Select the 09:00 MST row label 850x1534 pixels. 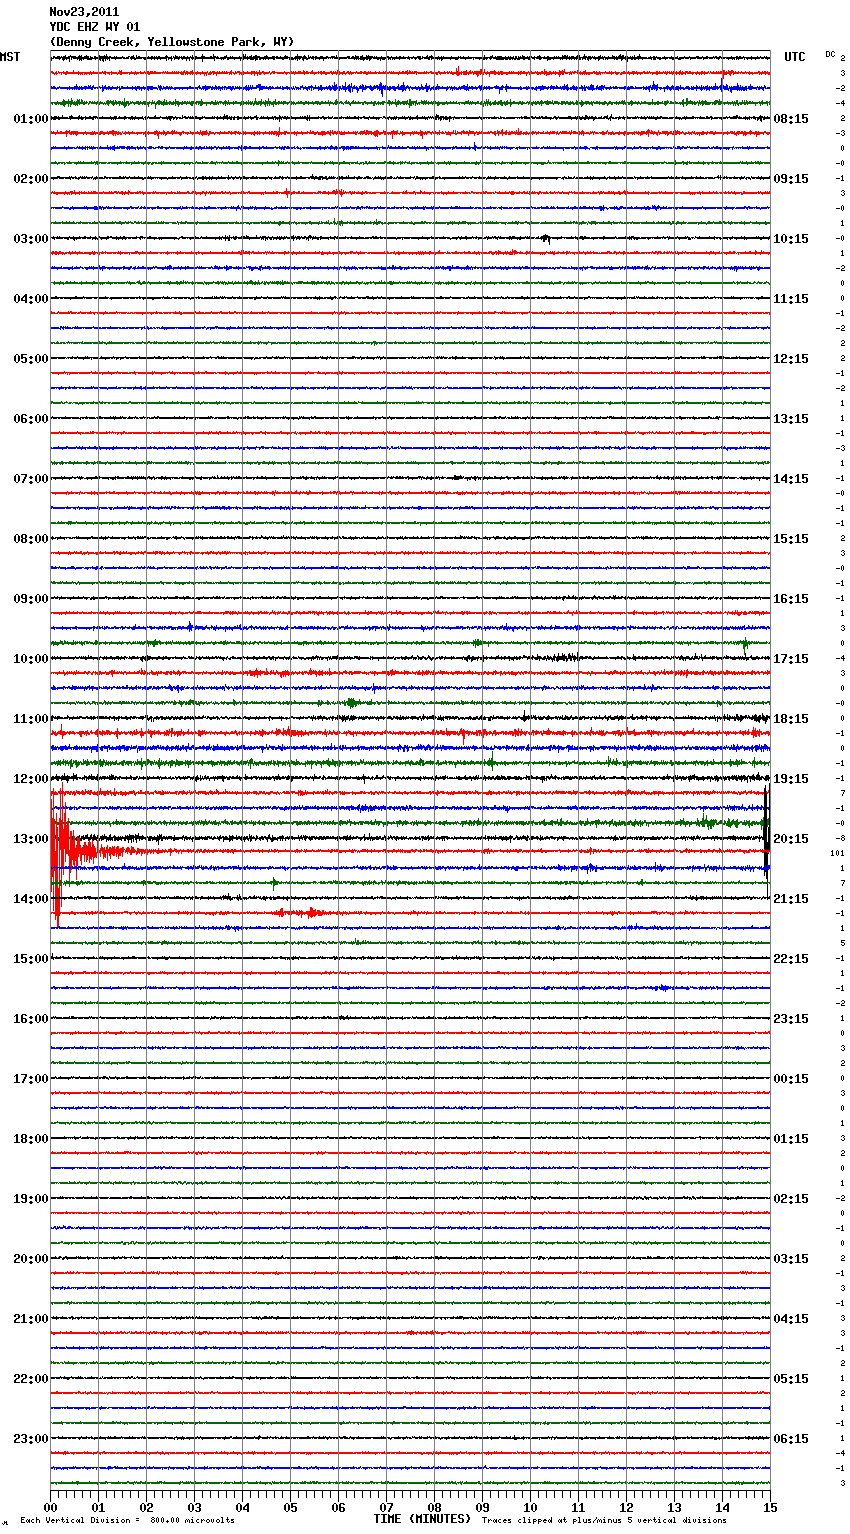31,599
